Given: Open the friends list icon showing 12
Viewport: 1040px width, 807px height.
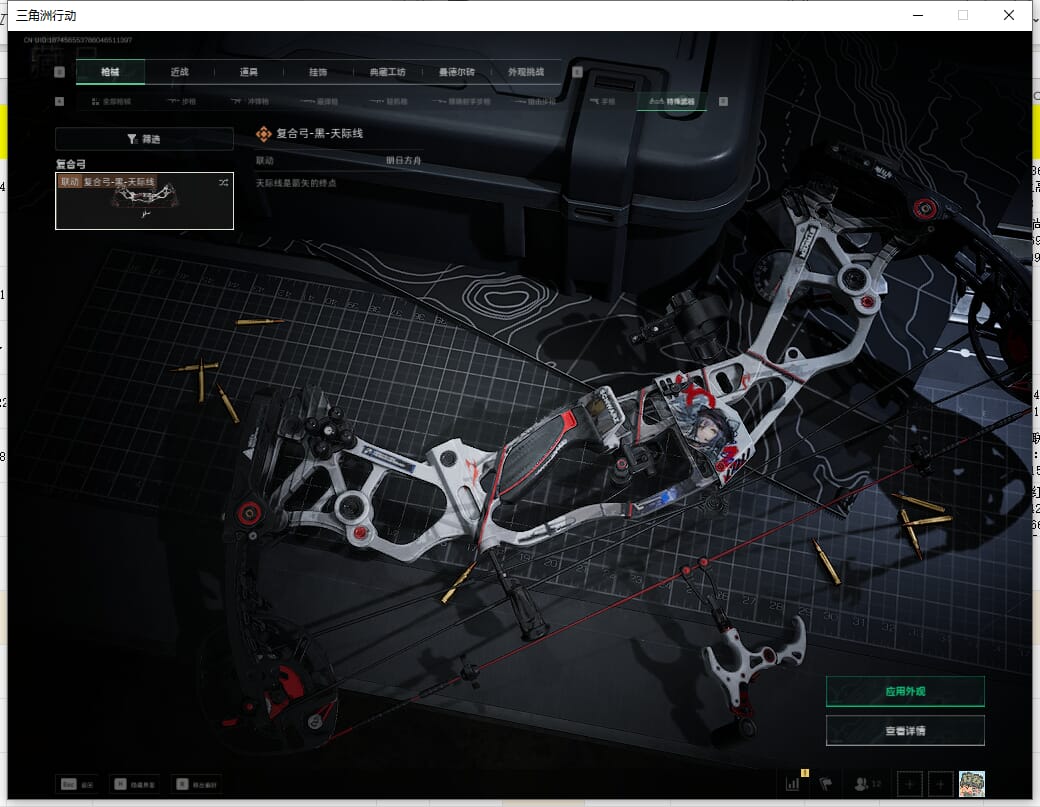Looking at the screenshot, I should tap(867, 783).
